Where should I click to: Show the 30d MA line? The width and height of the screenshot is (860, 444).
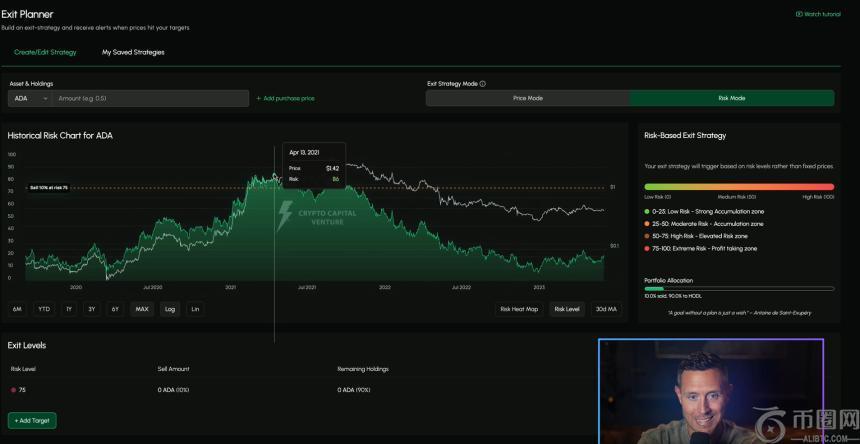[605, 309]
